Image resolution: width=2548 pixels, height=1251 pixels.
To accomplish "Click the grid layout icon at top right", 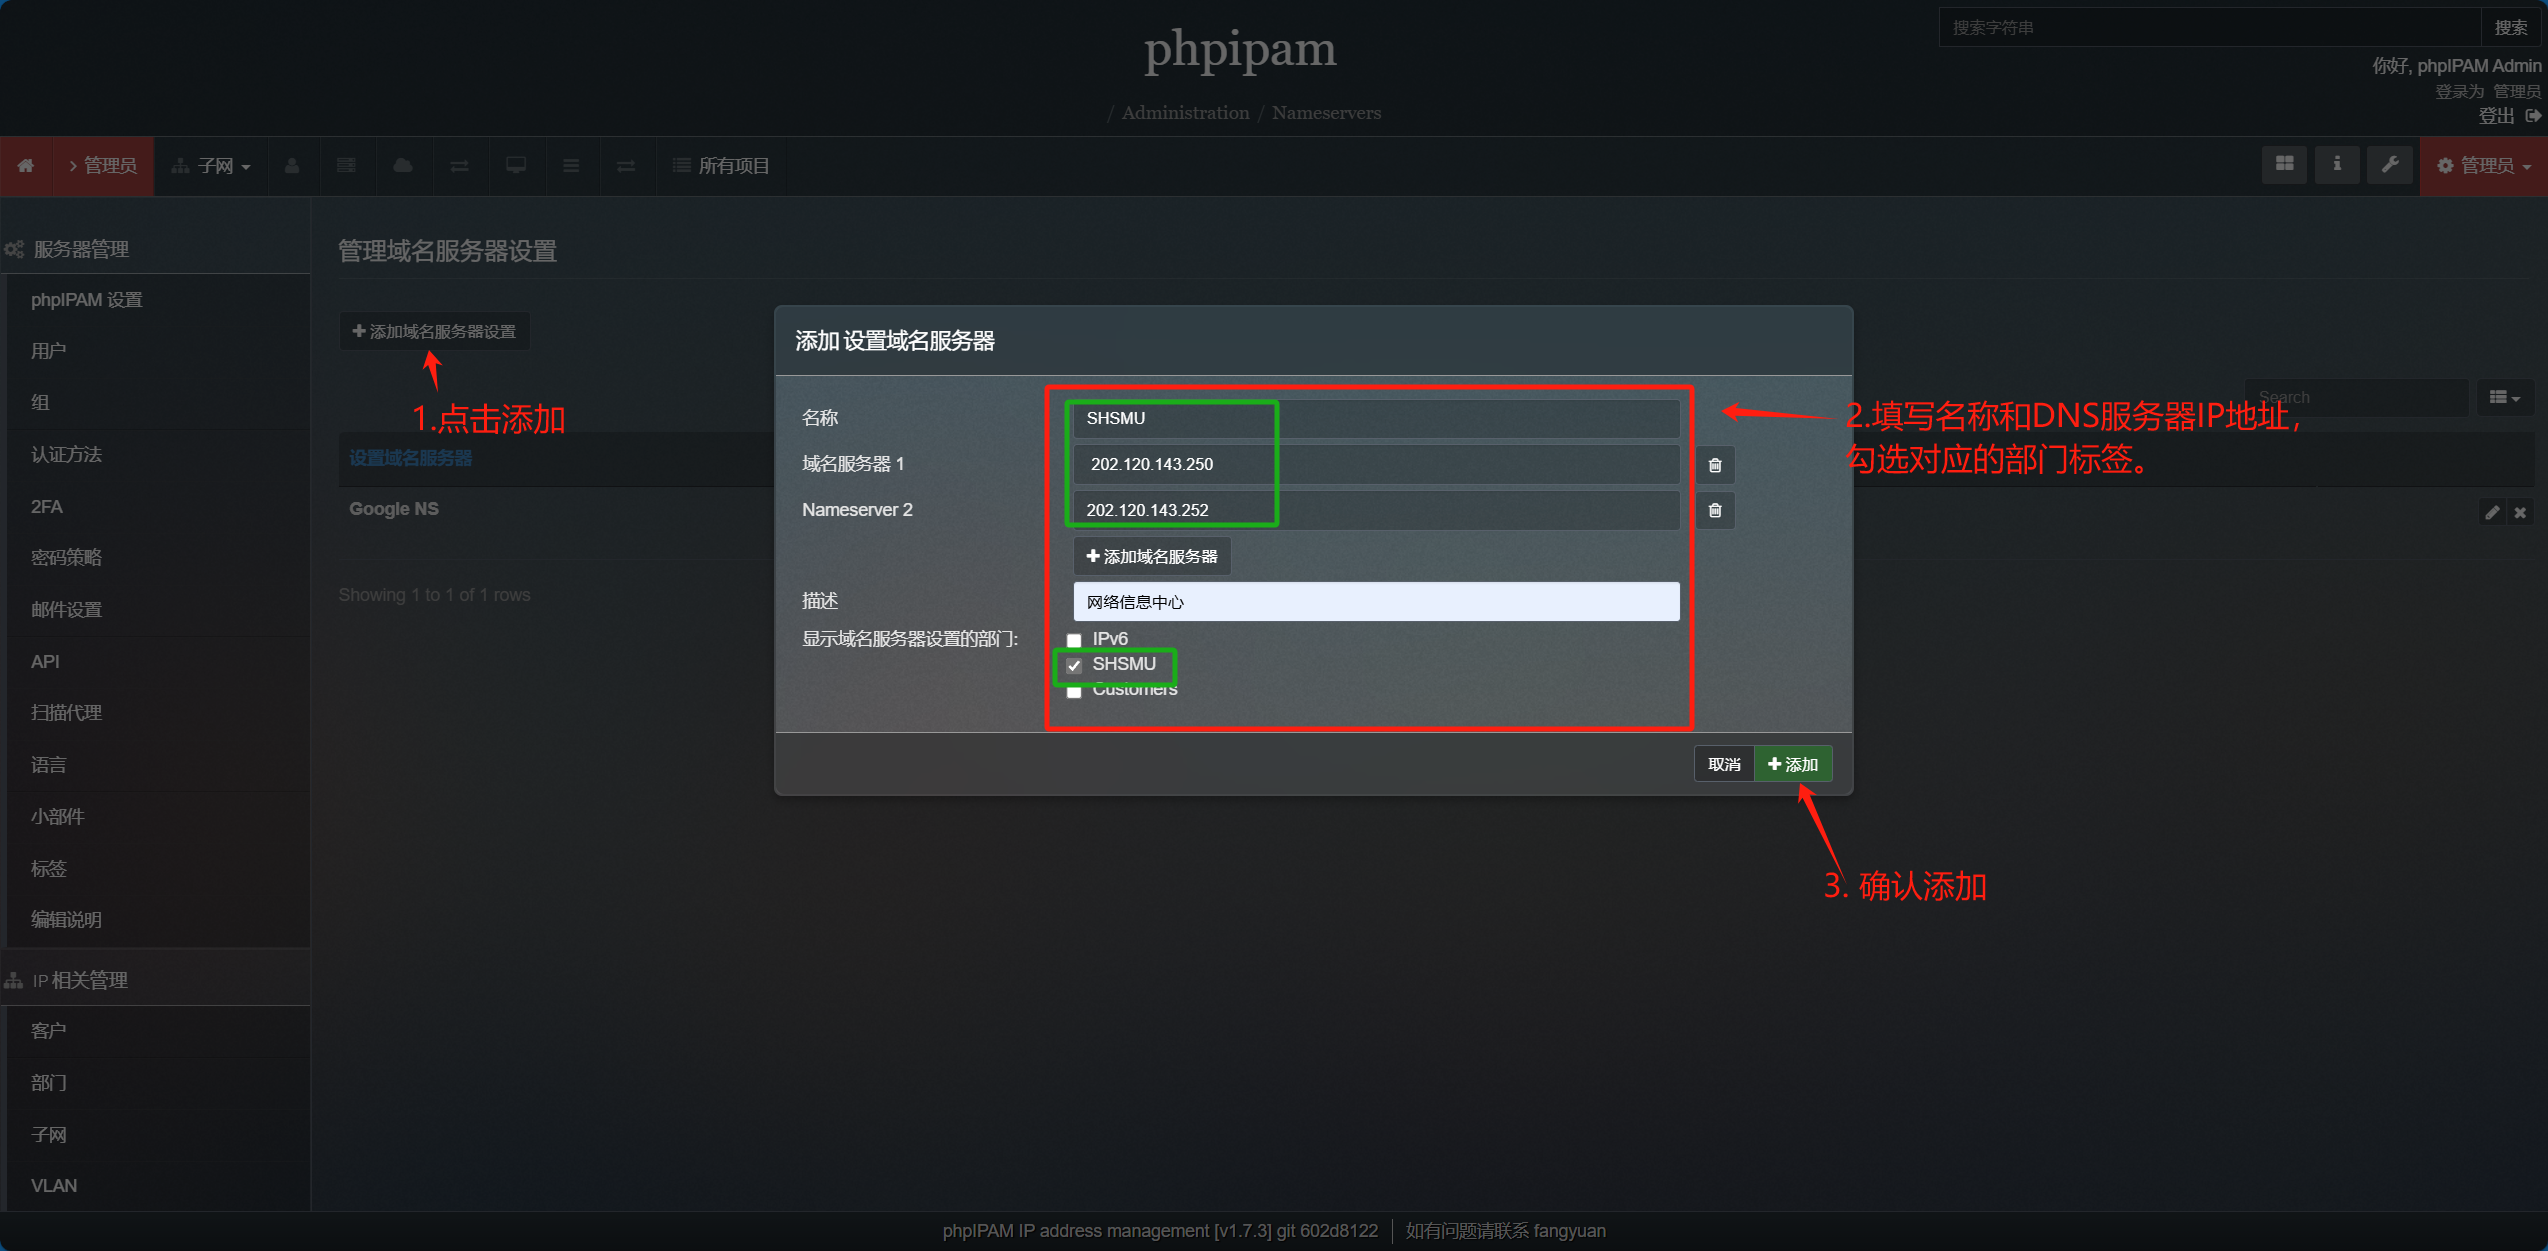I will coord(2284,164).
